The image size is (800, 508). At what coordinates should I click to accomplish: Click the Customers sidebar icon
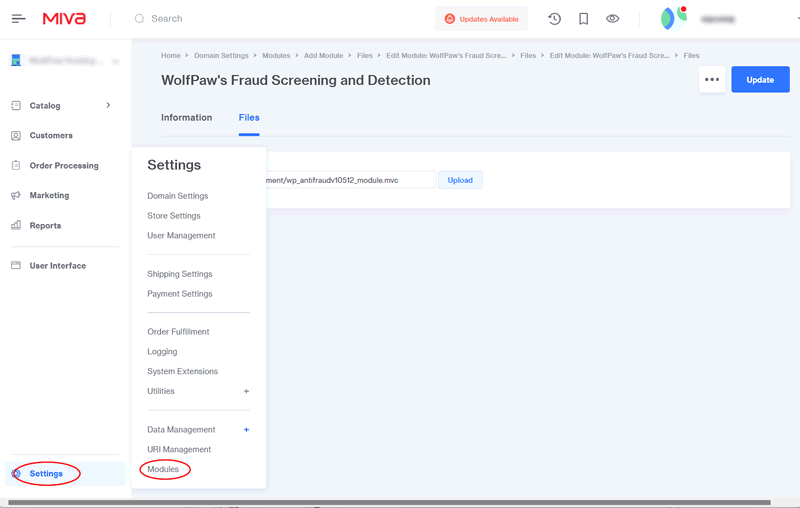(16, 136)
